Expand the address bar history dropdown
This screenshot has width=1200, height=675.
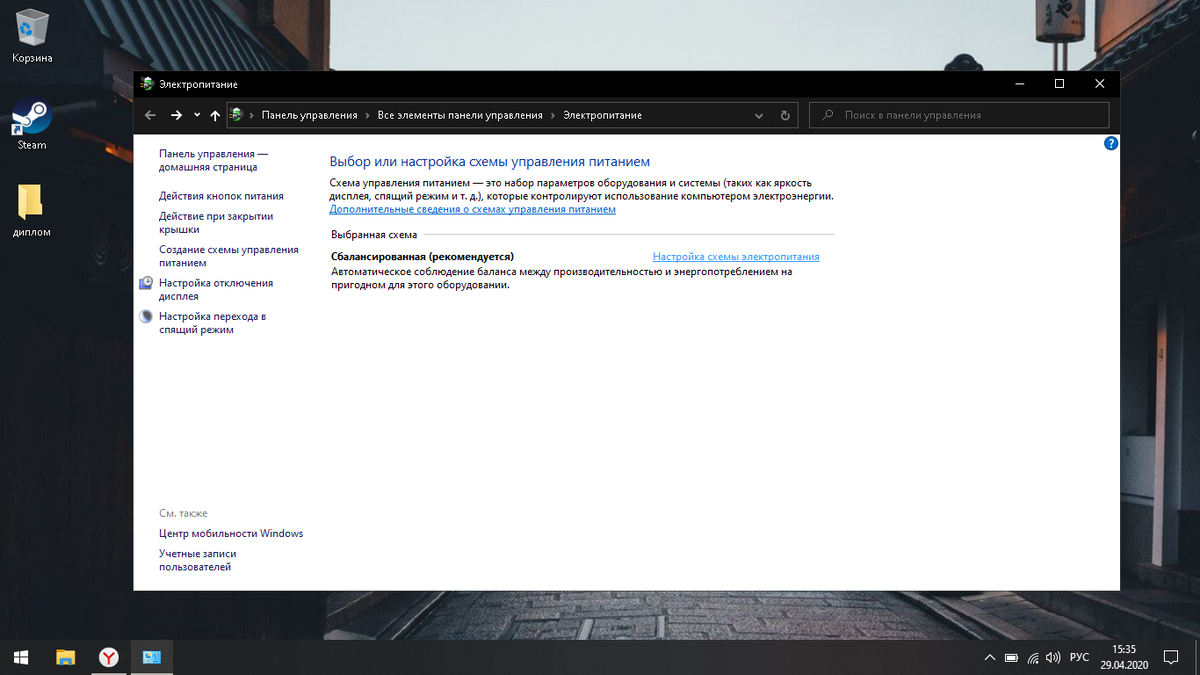point(759,115)
